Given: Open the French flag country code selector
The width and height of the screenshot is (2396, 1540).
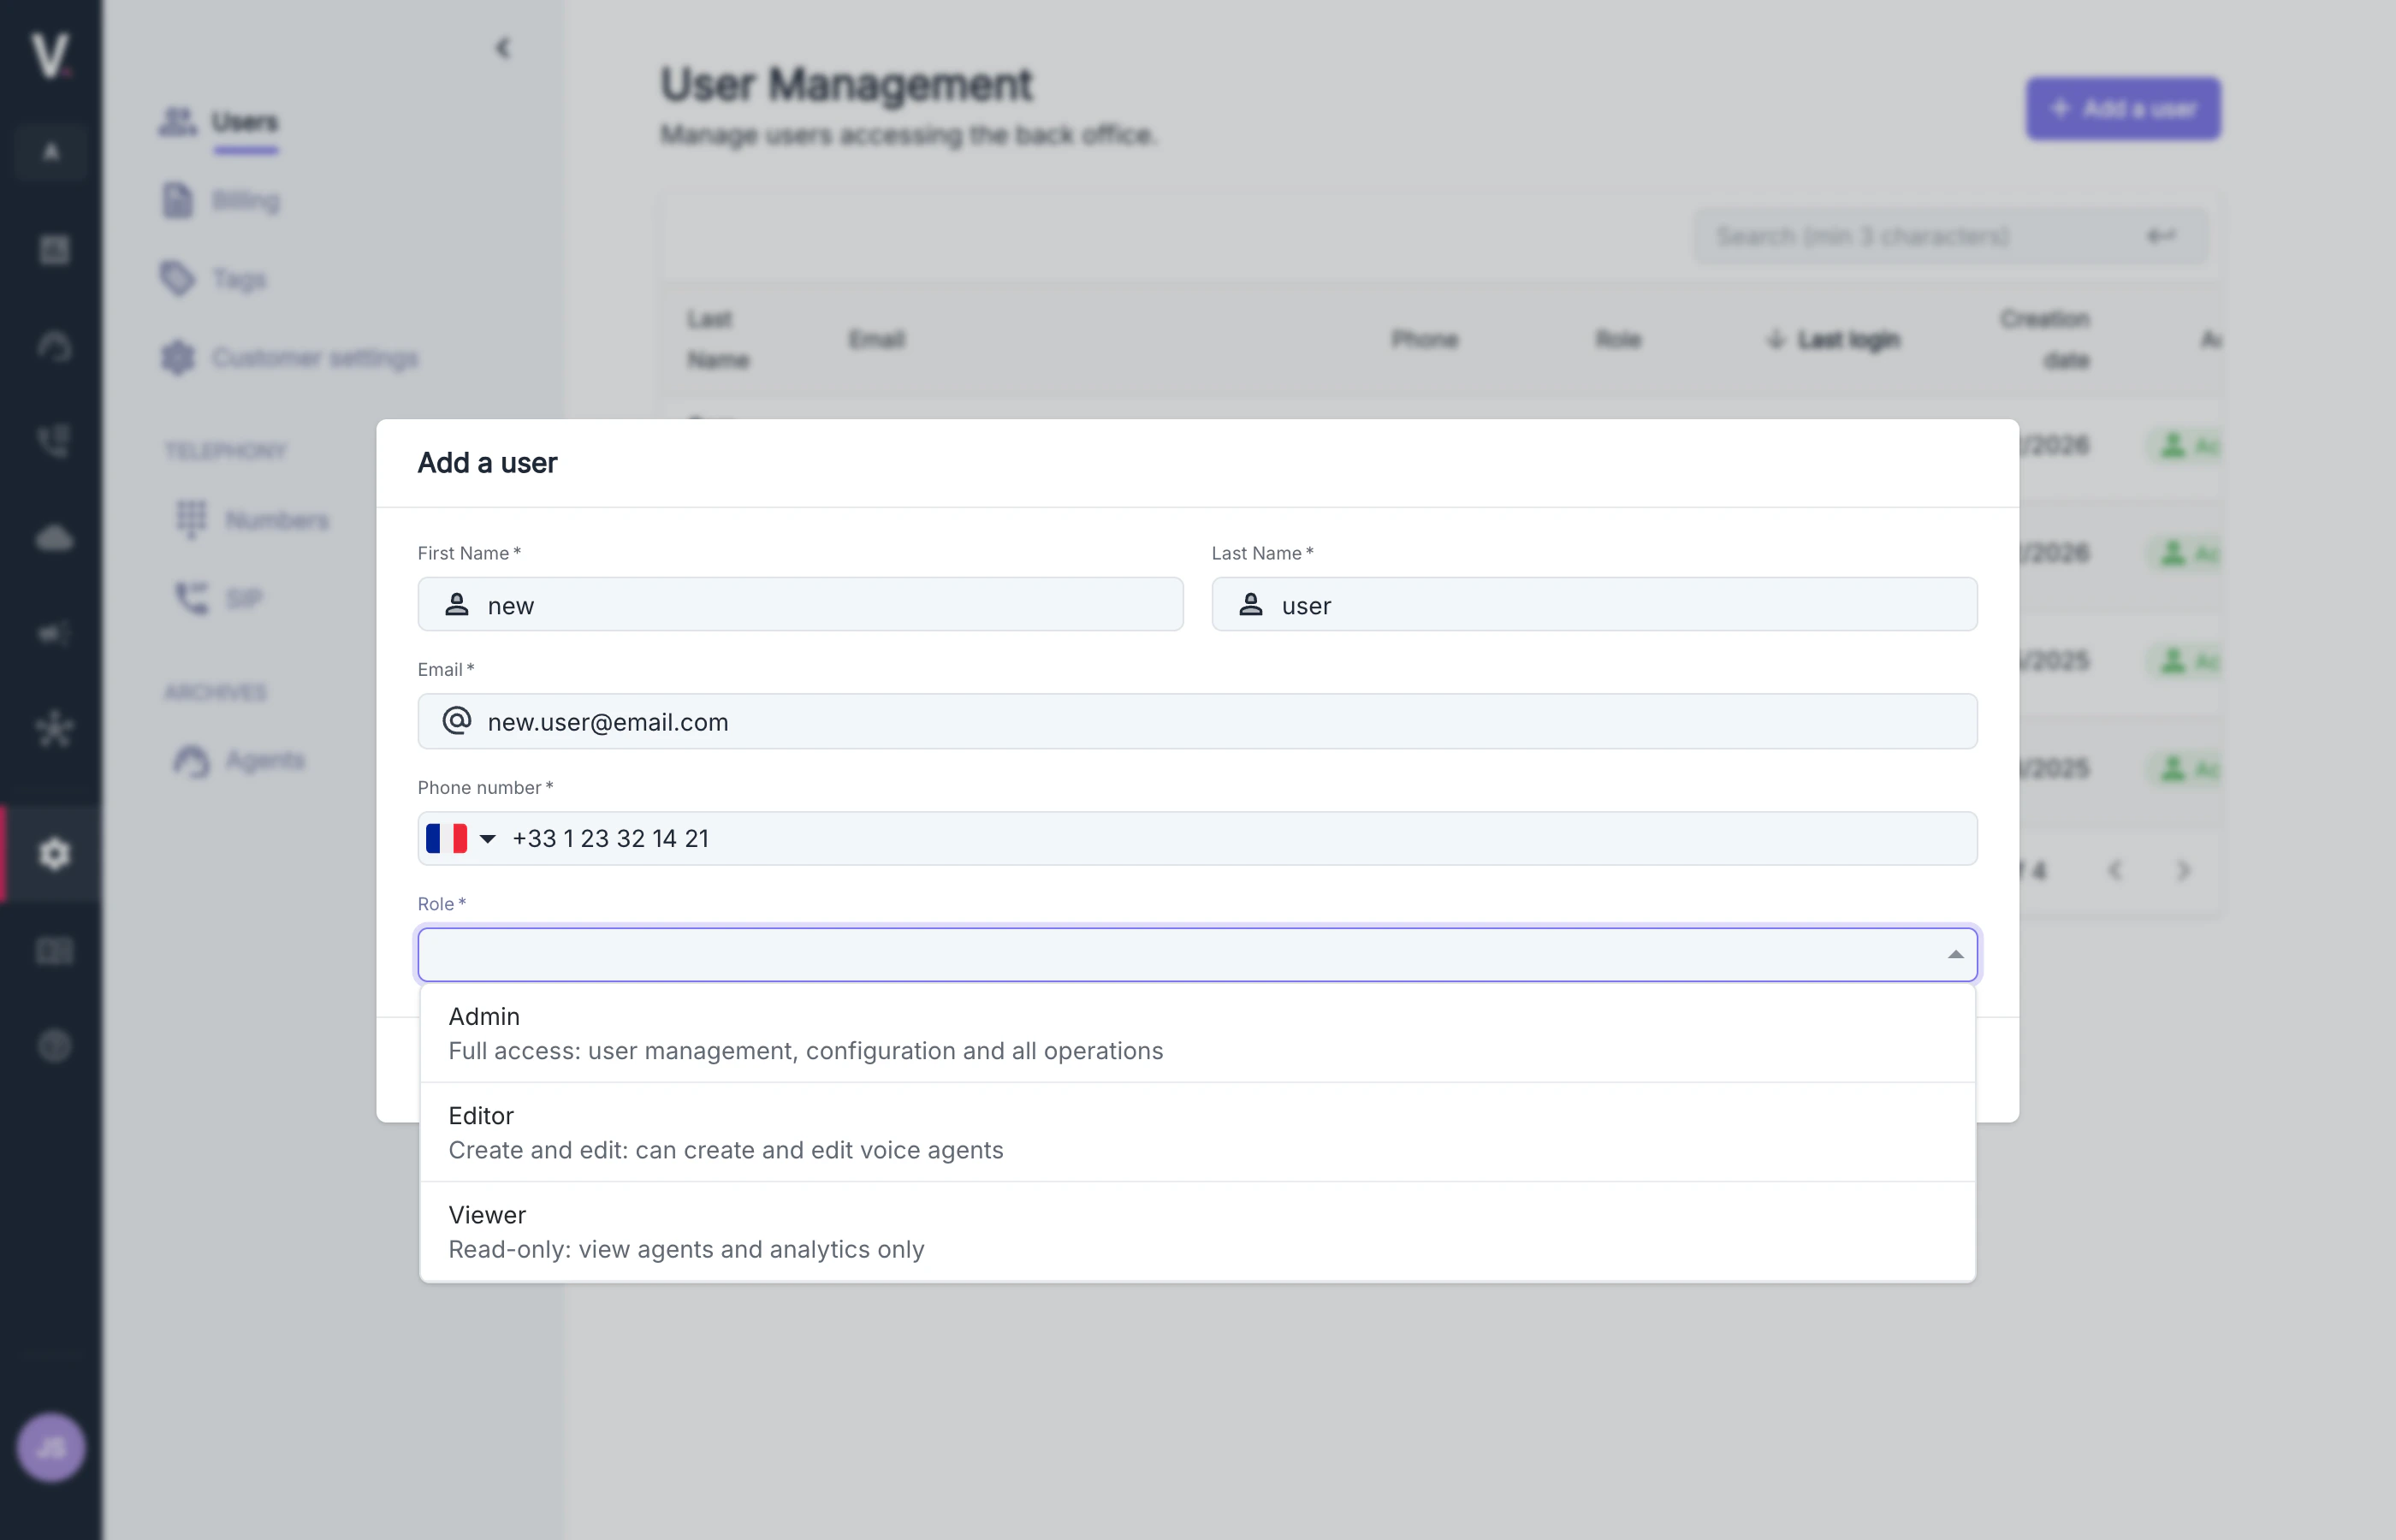Looking at the screenshot, I should tap(460, 838).
